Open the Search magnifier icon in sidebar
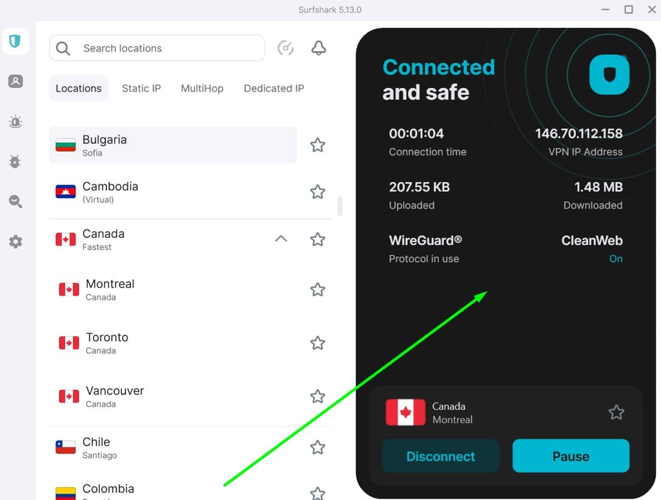Image resolution: width=661 pixels, height=500 pixels. [15, 202]
